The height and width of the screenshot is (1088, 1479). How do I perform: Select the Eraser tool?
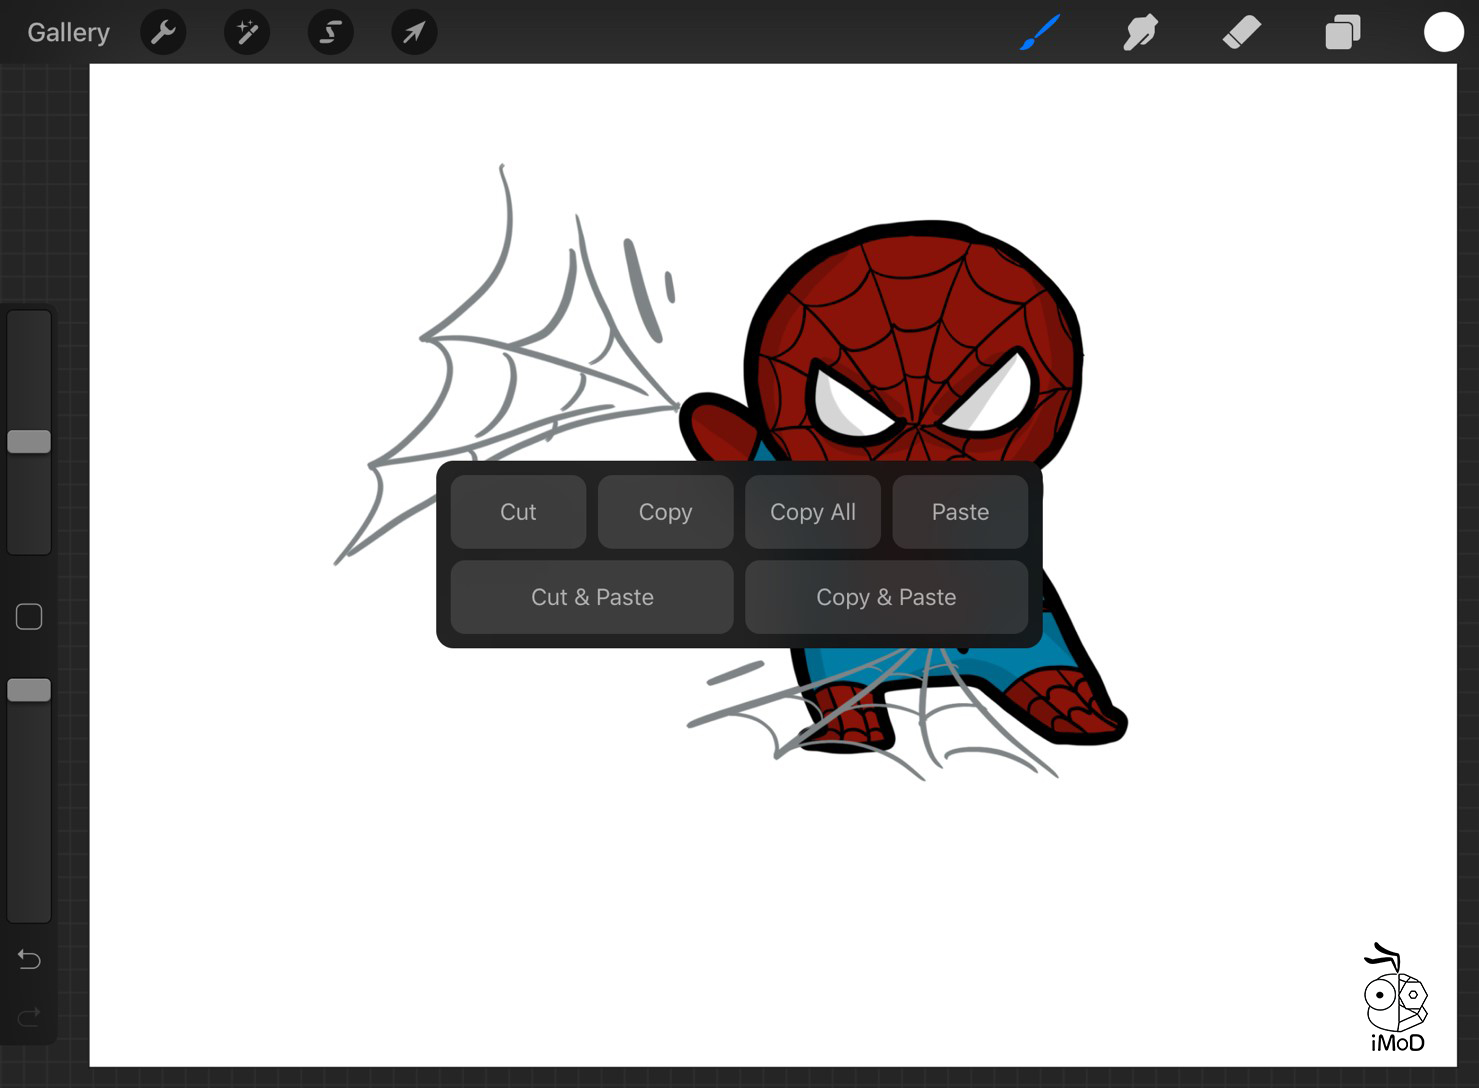click(1241, 33)
